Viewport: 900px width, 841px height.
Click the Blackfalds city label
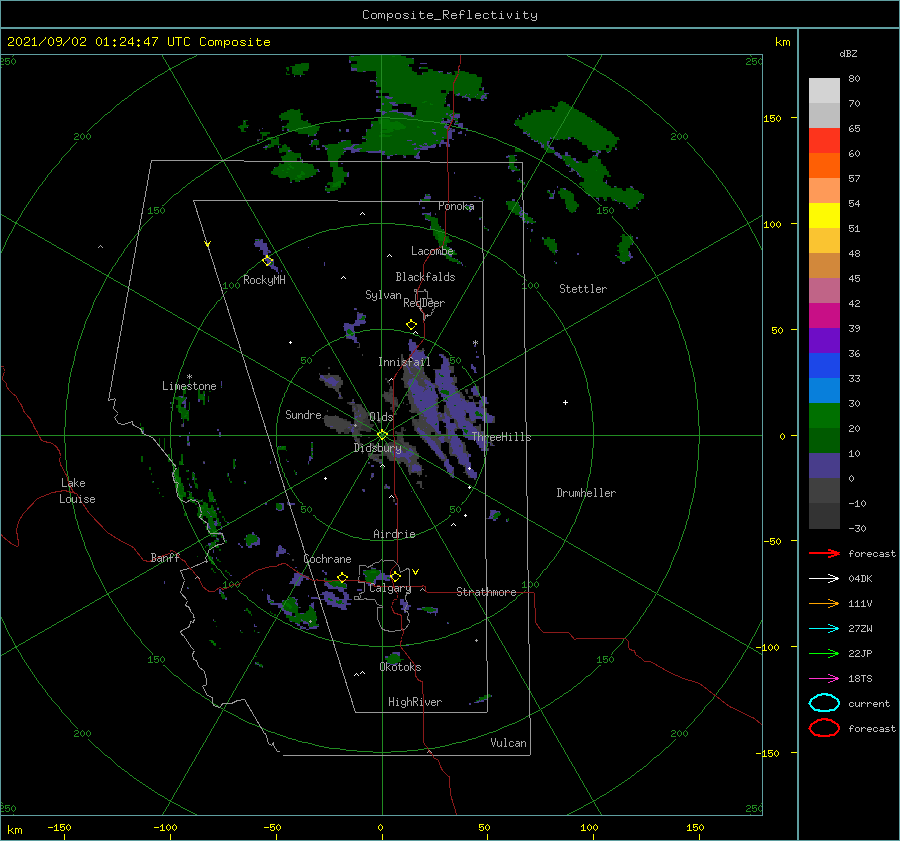[425, 277]
